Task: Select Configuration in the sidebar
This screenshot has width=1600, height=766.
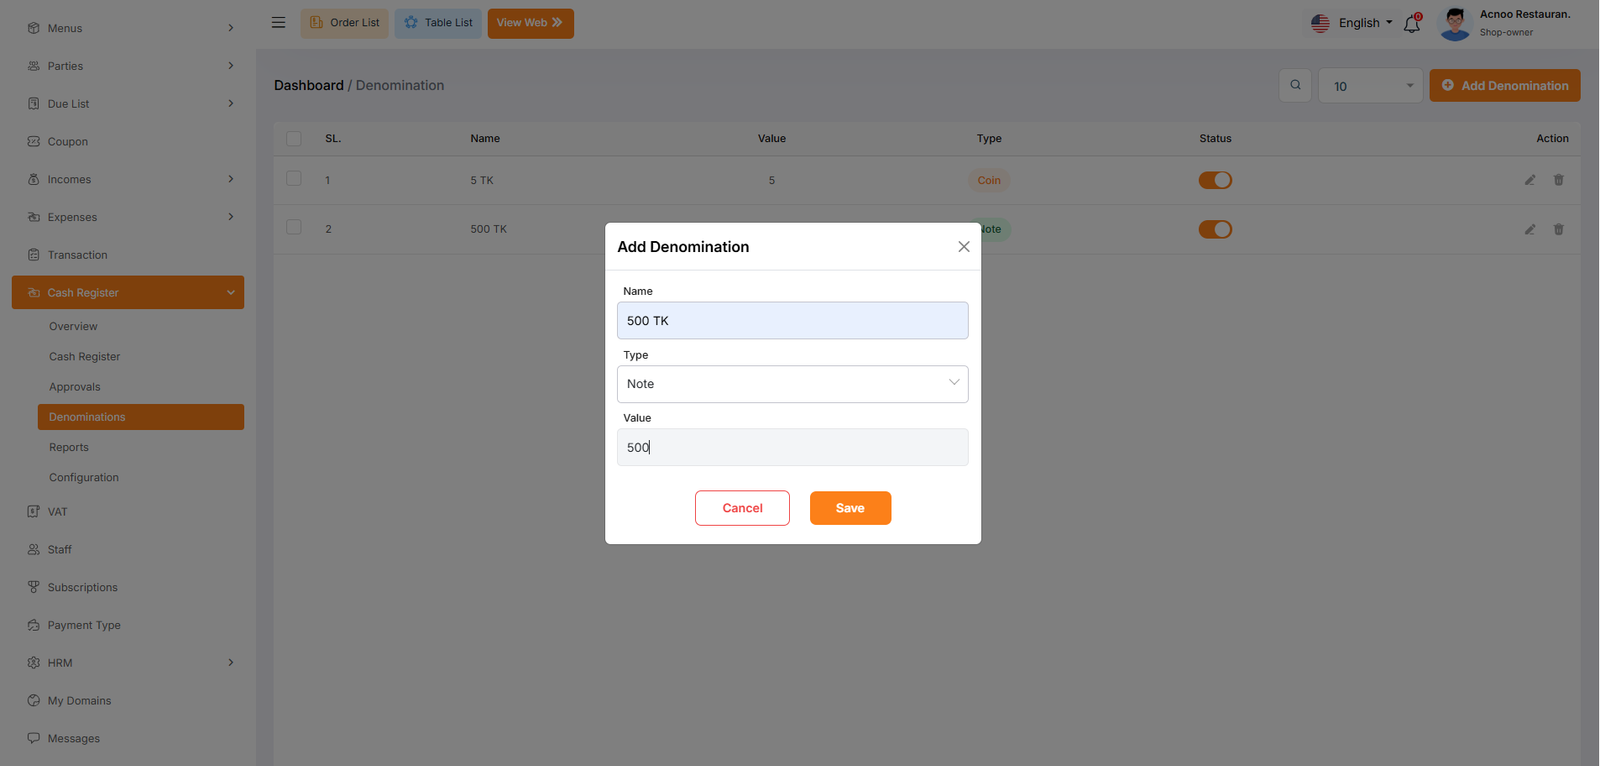Action: (x=84, y=477)
